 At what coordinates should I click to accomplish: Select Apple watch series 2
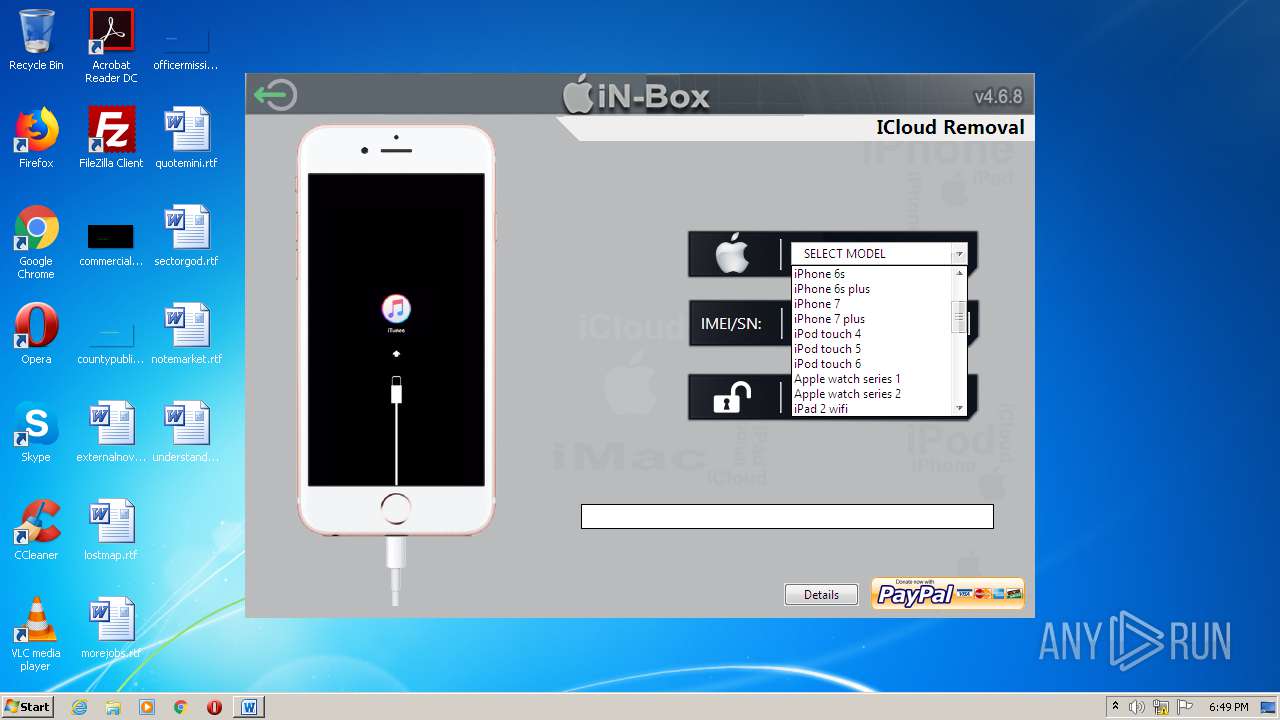pos(847,394)
